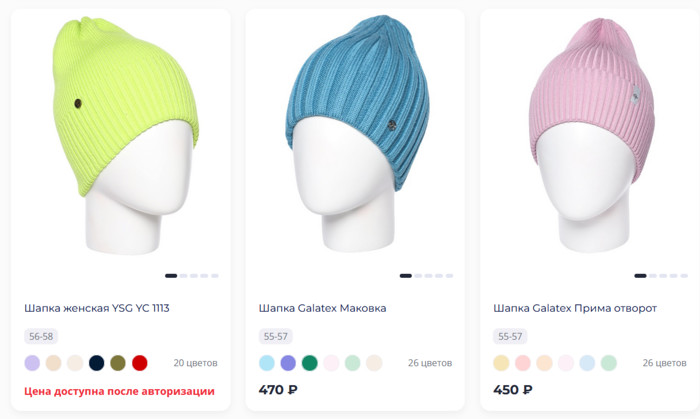700x419 pixels.
Task: Pick the light blue swatch for Galatex Маковка
Action: [267, 363]
